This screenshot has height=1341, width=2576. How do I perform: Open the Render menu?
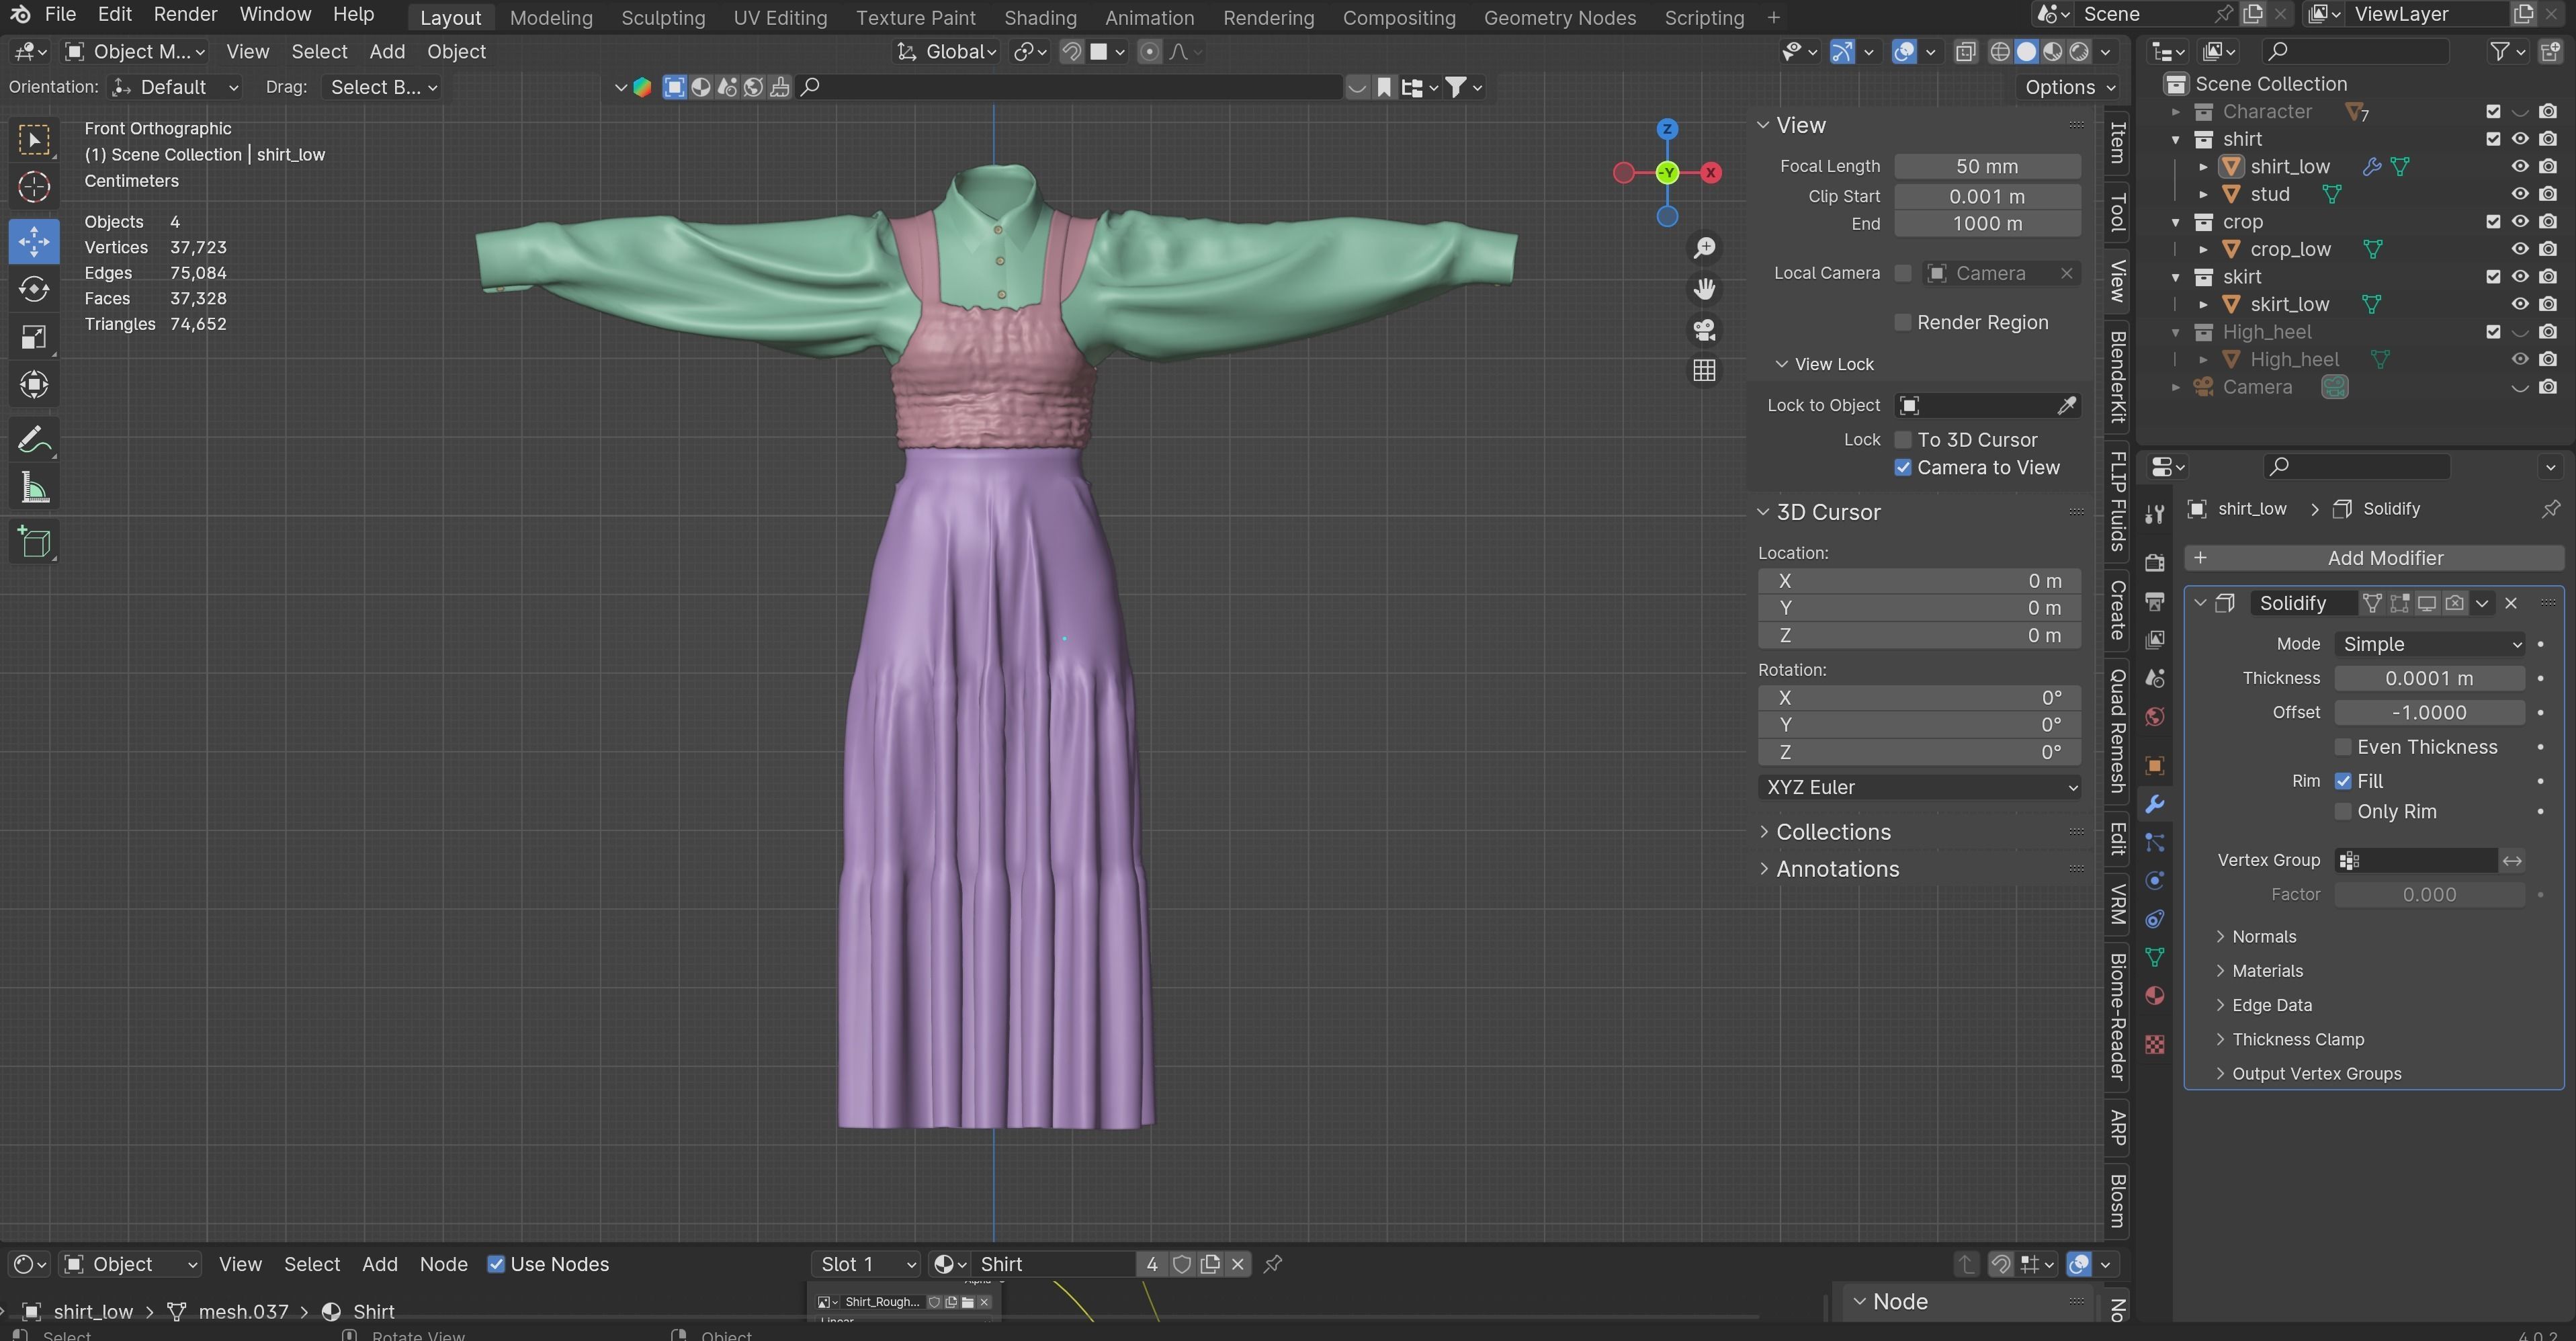click(185, 14)
